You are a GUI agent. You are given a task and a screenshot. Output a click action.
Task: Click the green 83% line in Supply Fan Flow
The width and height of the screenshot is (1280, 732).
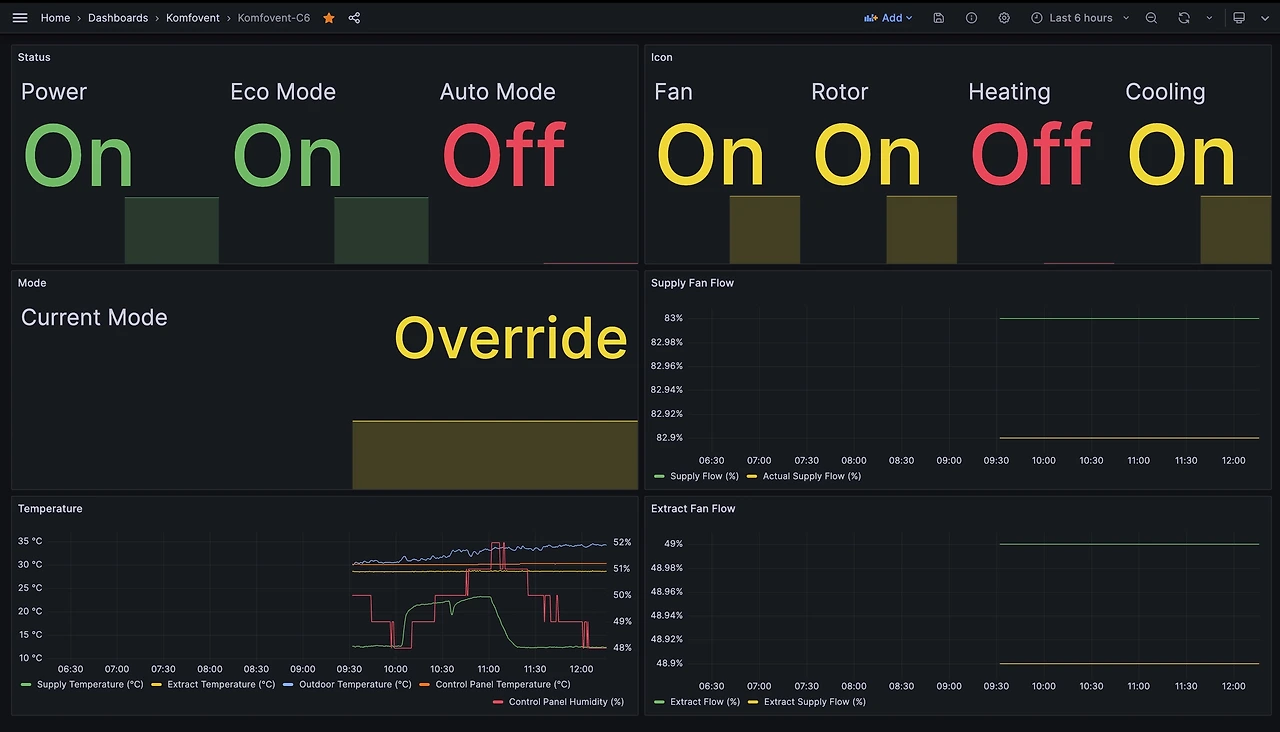[1129, 318]
